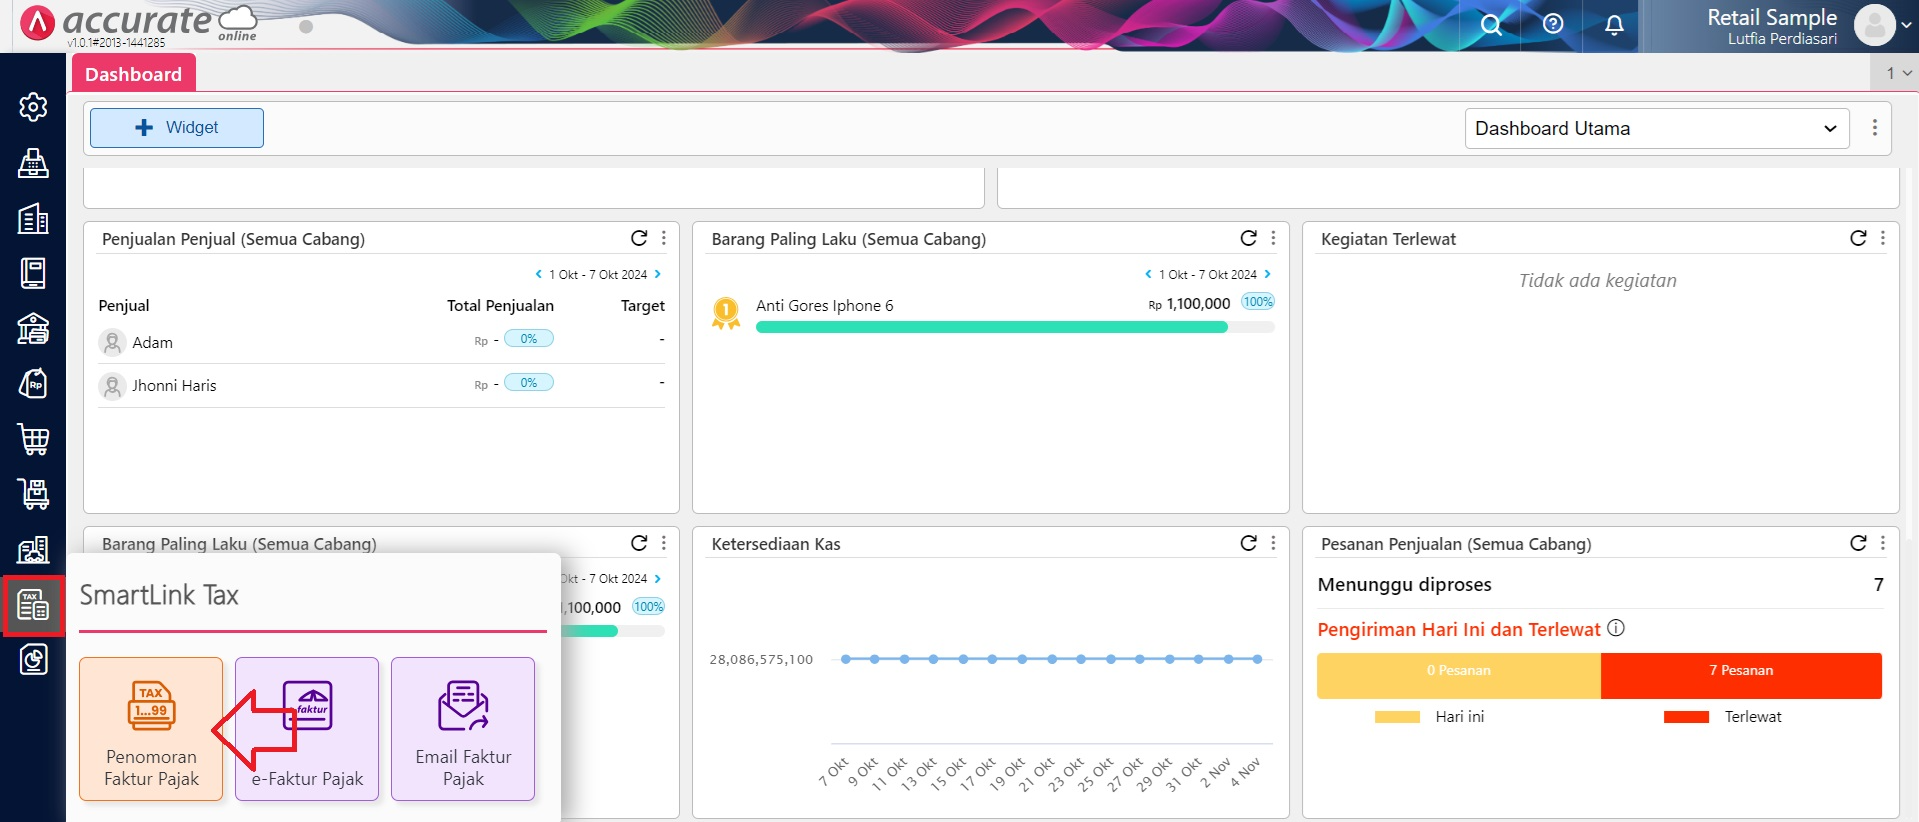Click the add Widget button
Image resolution: width=1919 pixels, height=822 pixels.
click(177, 128)
